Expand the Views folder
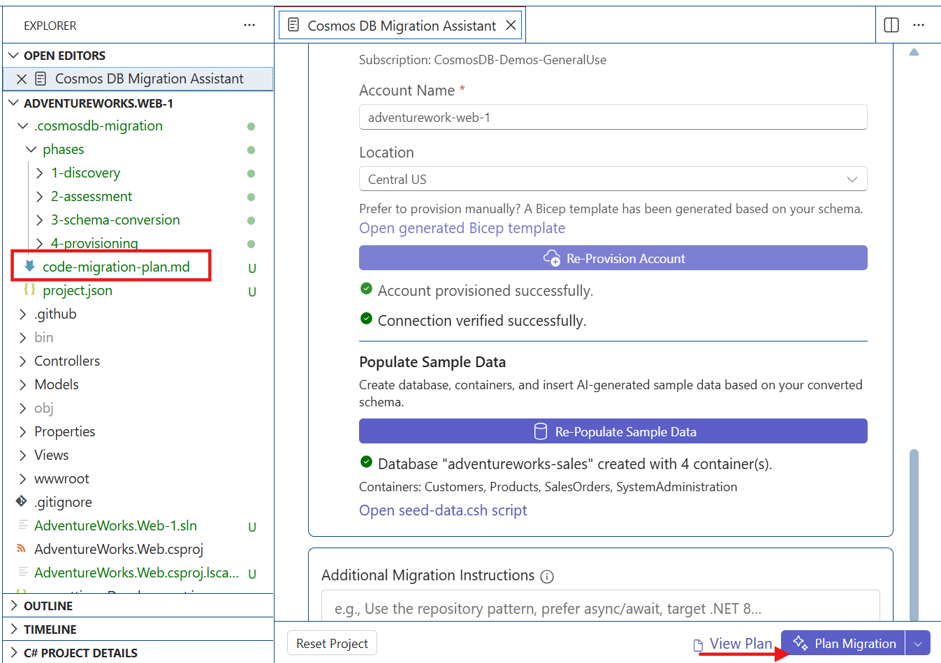 (x=23, y=455)
